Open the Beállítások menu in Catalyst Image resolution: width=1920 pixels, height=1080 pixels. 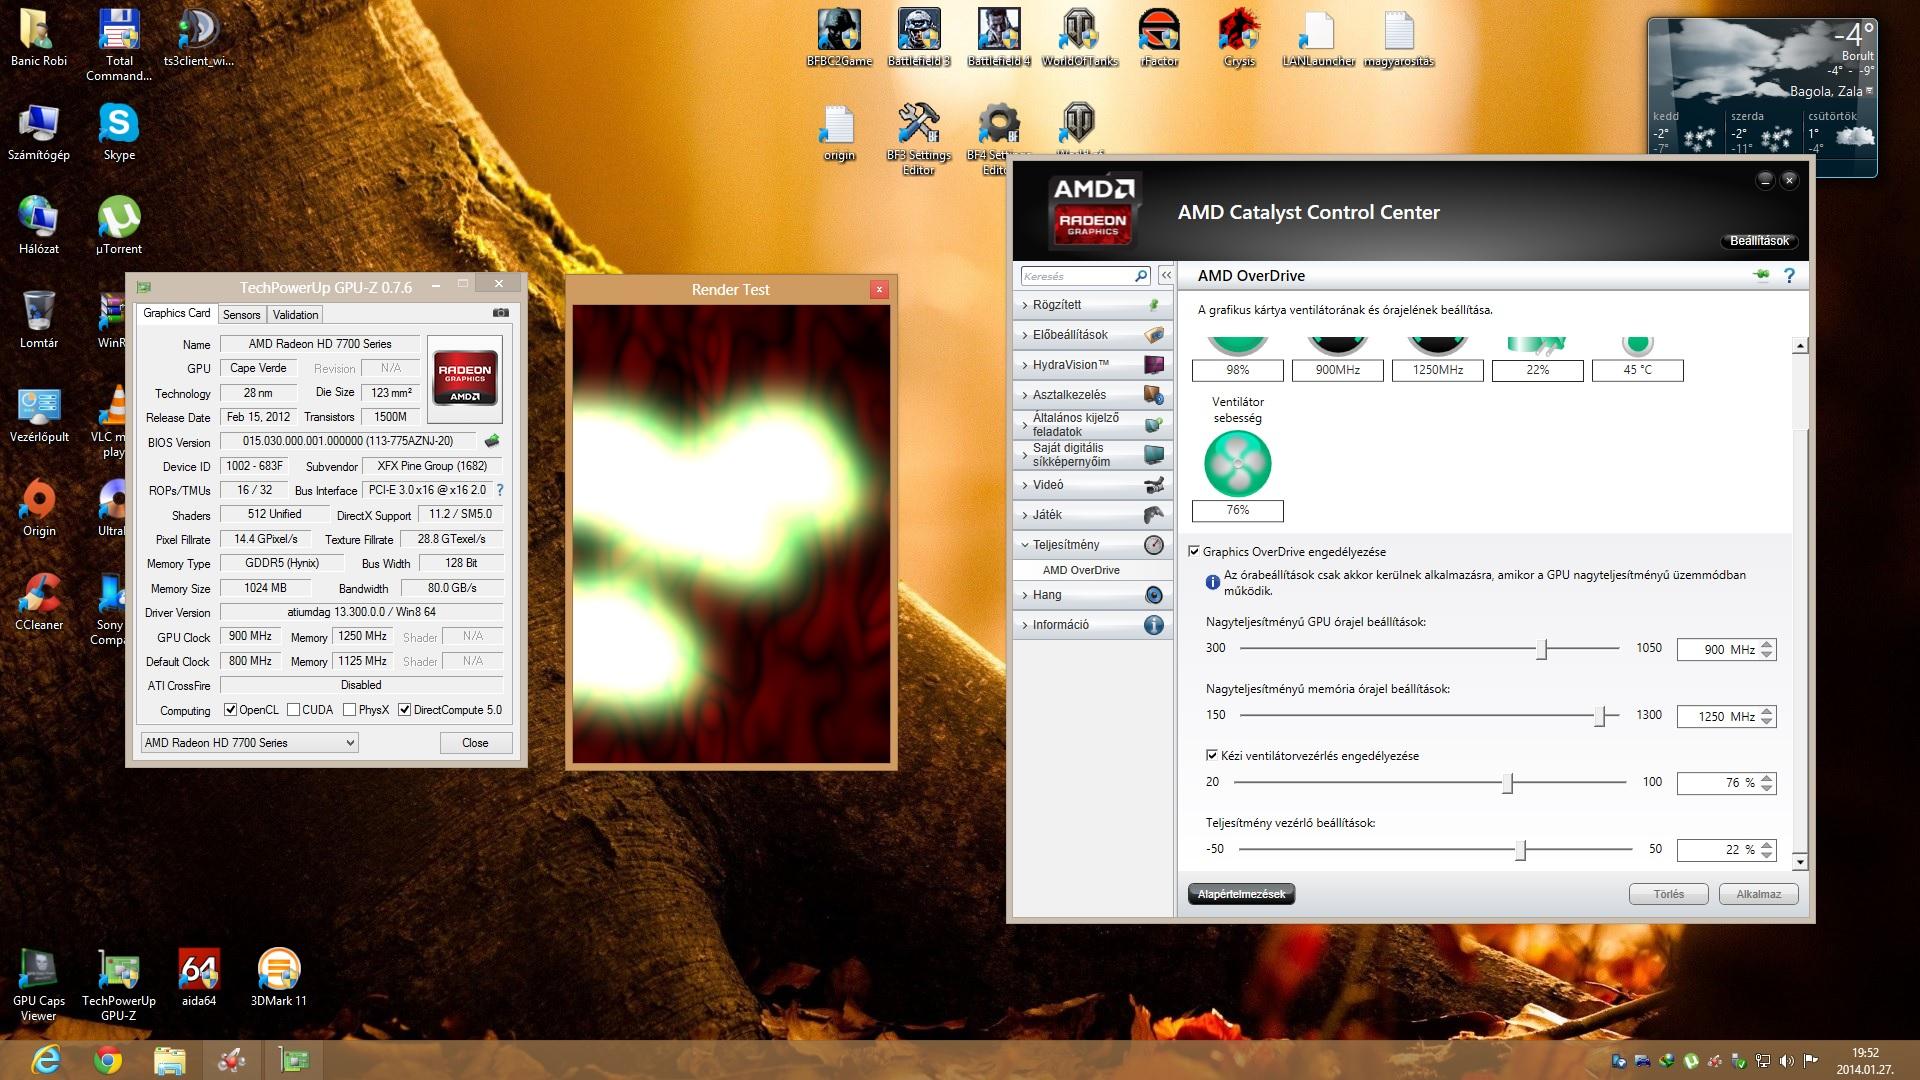pyautogui.click(x=1759, y=241)
